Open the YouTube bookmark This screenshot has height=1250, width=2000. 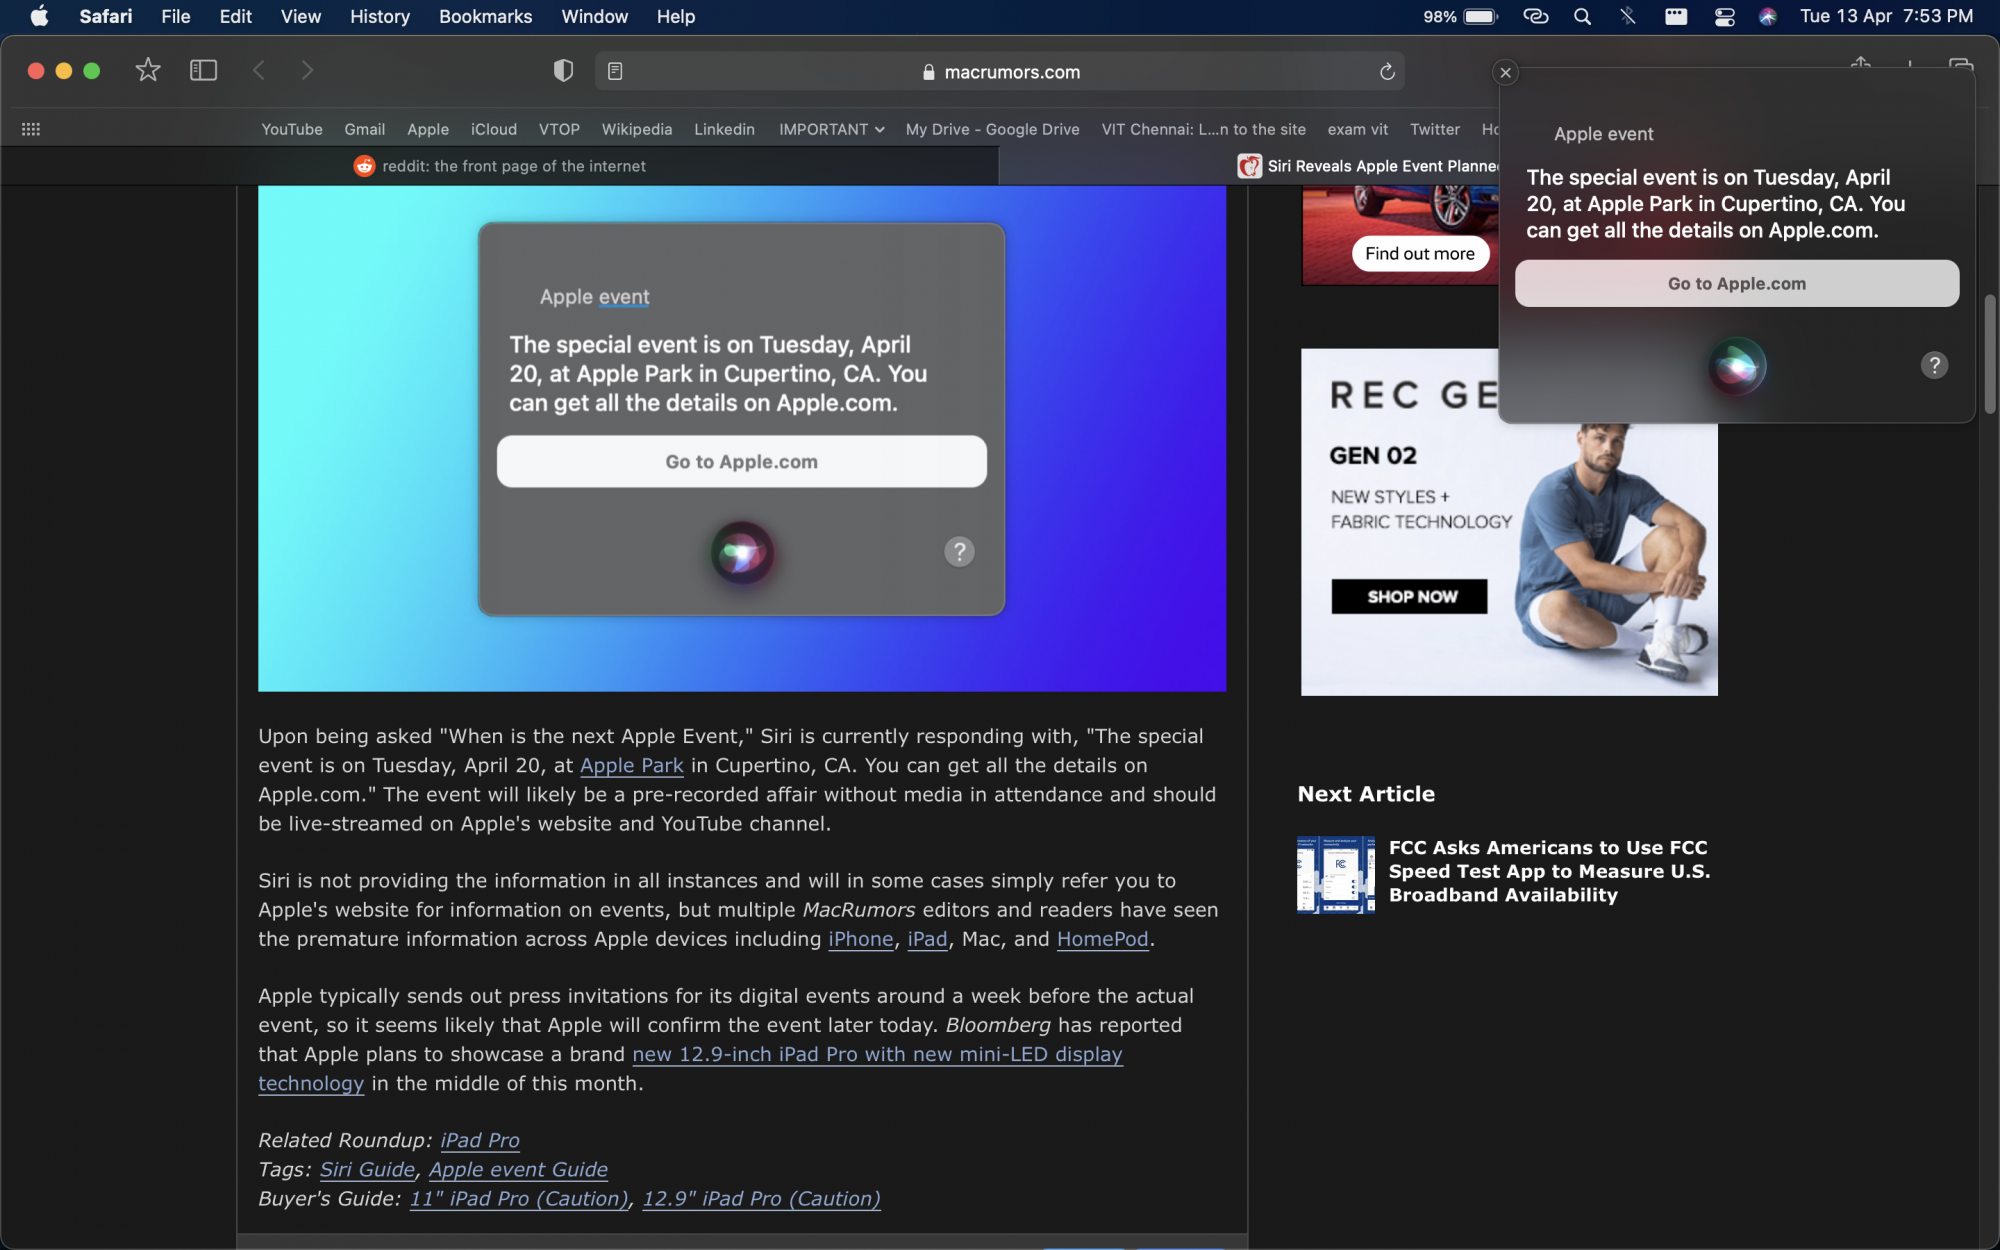click(292, 129)
